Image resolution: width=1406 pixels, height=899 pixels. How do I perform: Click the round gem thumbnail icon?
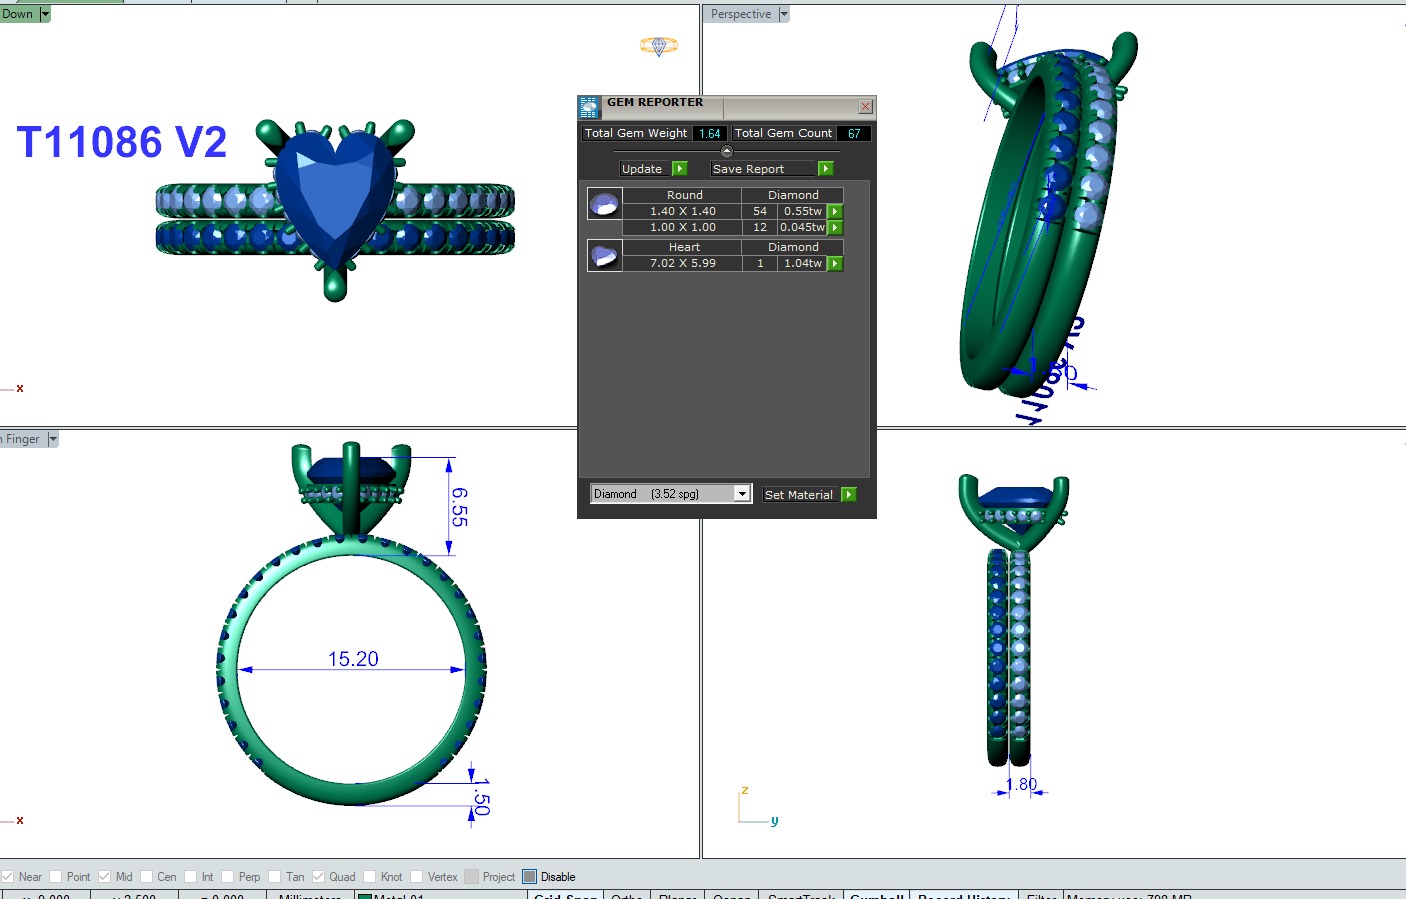604,204
